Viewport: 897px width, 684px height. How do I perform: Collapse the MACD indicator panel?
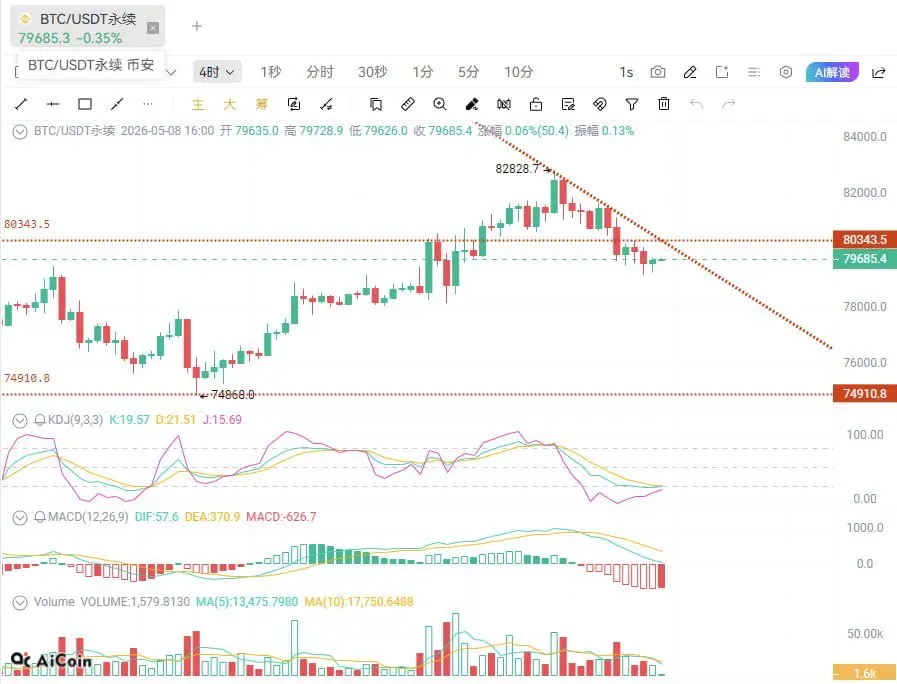(x=20, y=518)
